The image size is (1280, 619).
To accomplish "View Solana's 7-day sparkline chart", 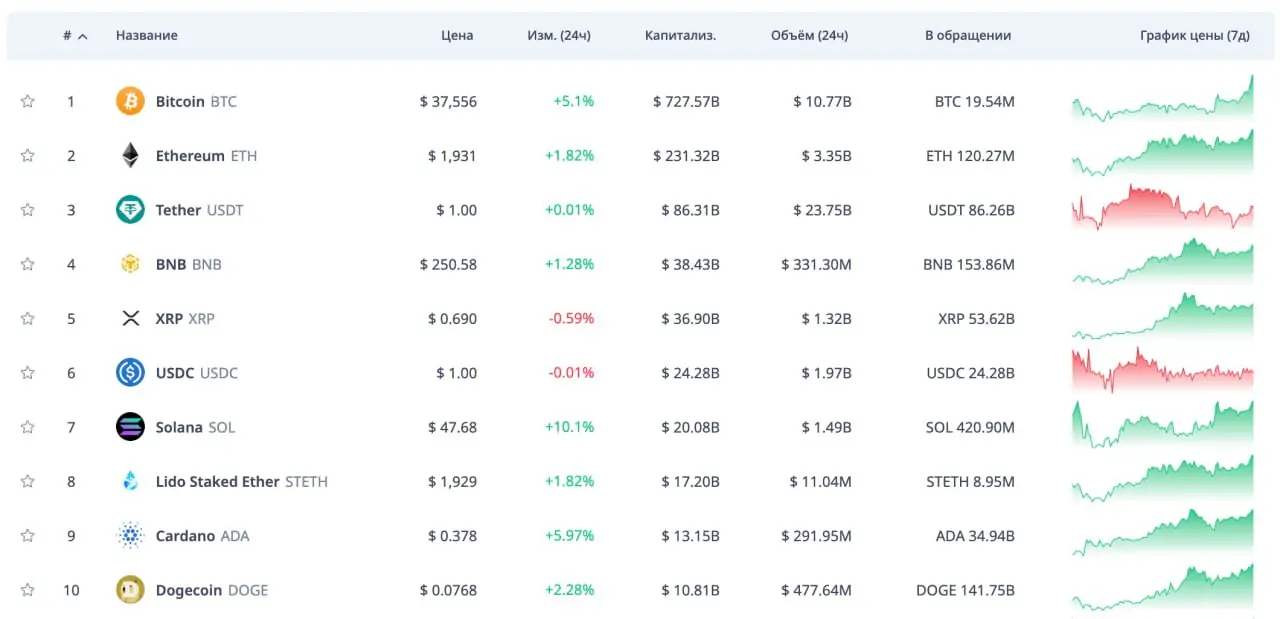I will (1162, 424).
